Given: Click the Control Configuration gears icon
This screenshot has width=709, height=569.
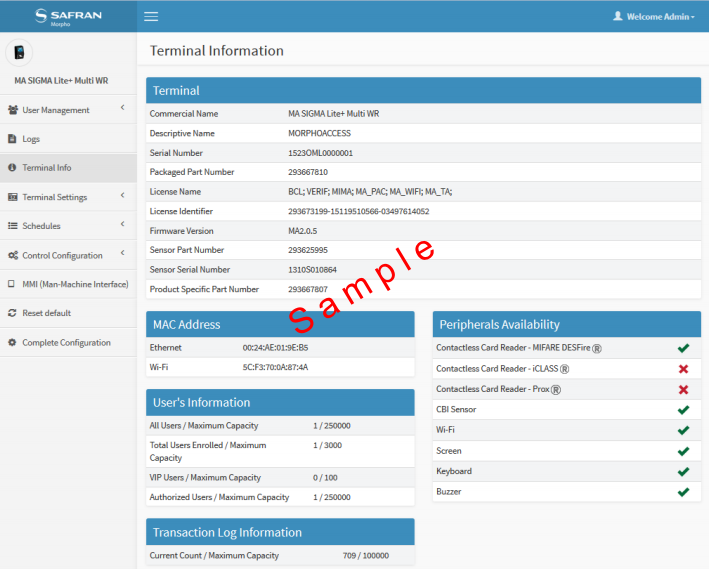Looking at the screenshot, I should (13, 255).
